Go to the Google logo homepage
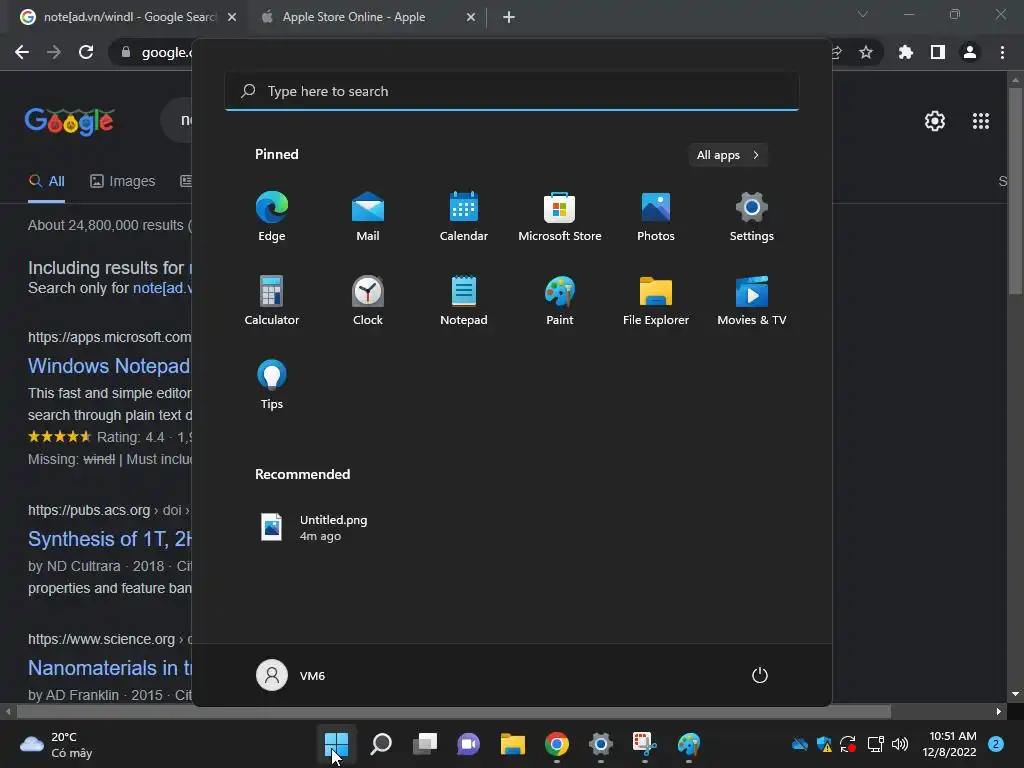 [x=70, y=121]
